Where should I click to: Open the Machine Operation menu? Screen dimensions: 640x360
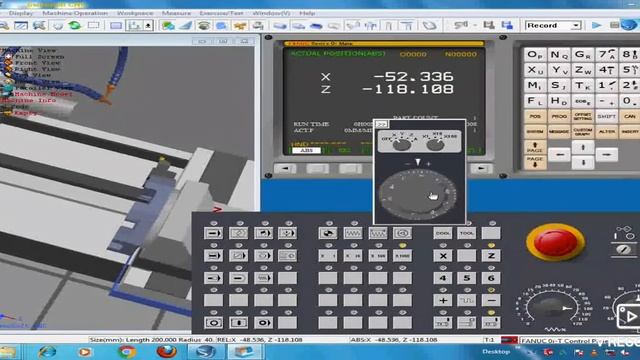(75, 13)
